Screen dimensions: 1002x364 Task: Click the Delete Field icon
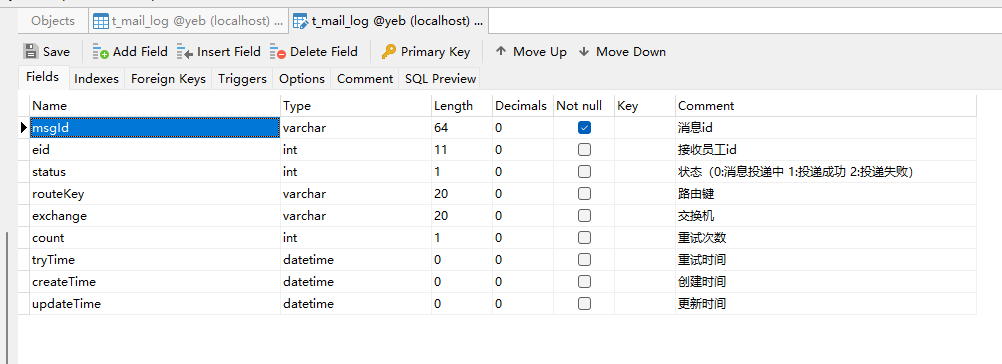click(277, 52)
